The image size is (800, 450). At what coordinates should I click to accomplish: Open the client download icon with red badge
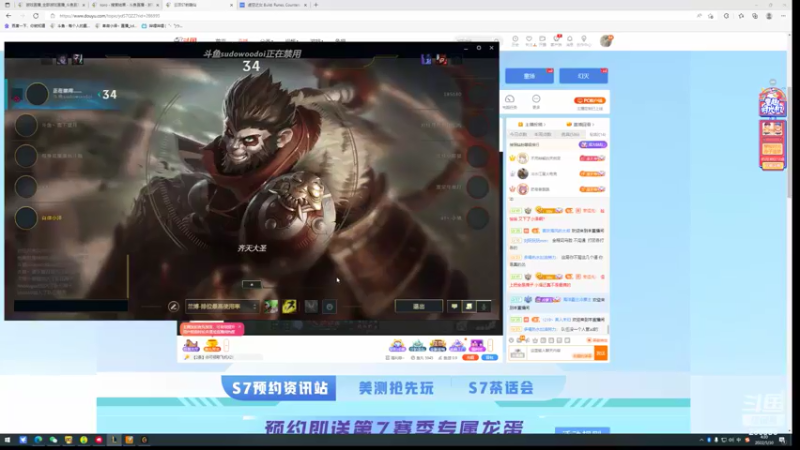point(556,40)
